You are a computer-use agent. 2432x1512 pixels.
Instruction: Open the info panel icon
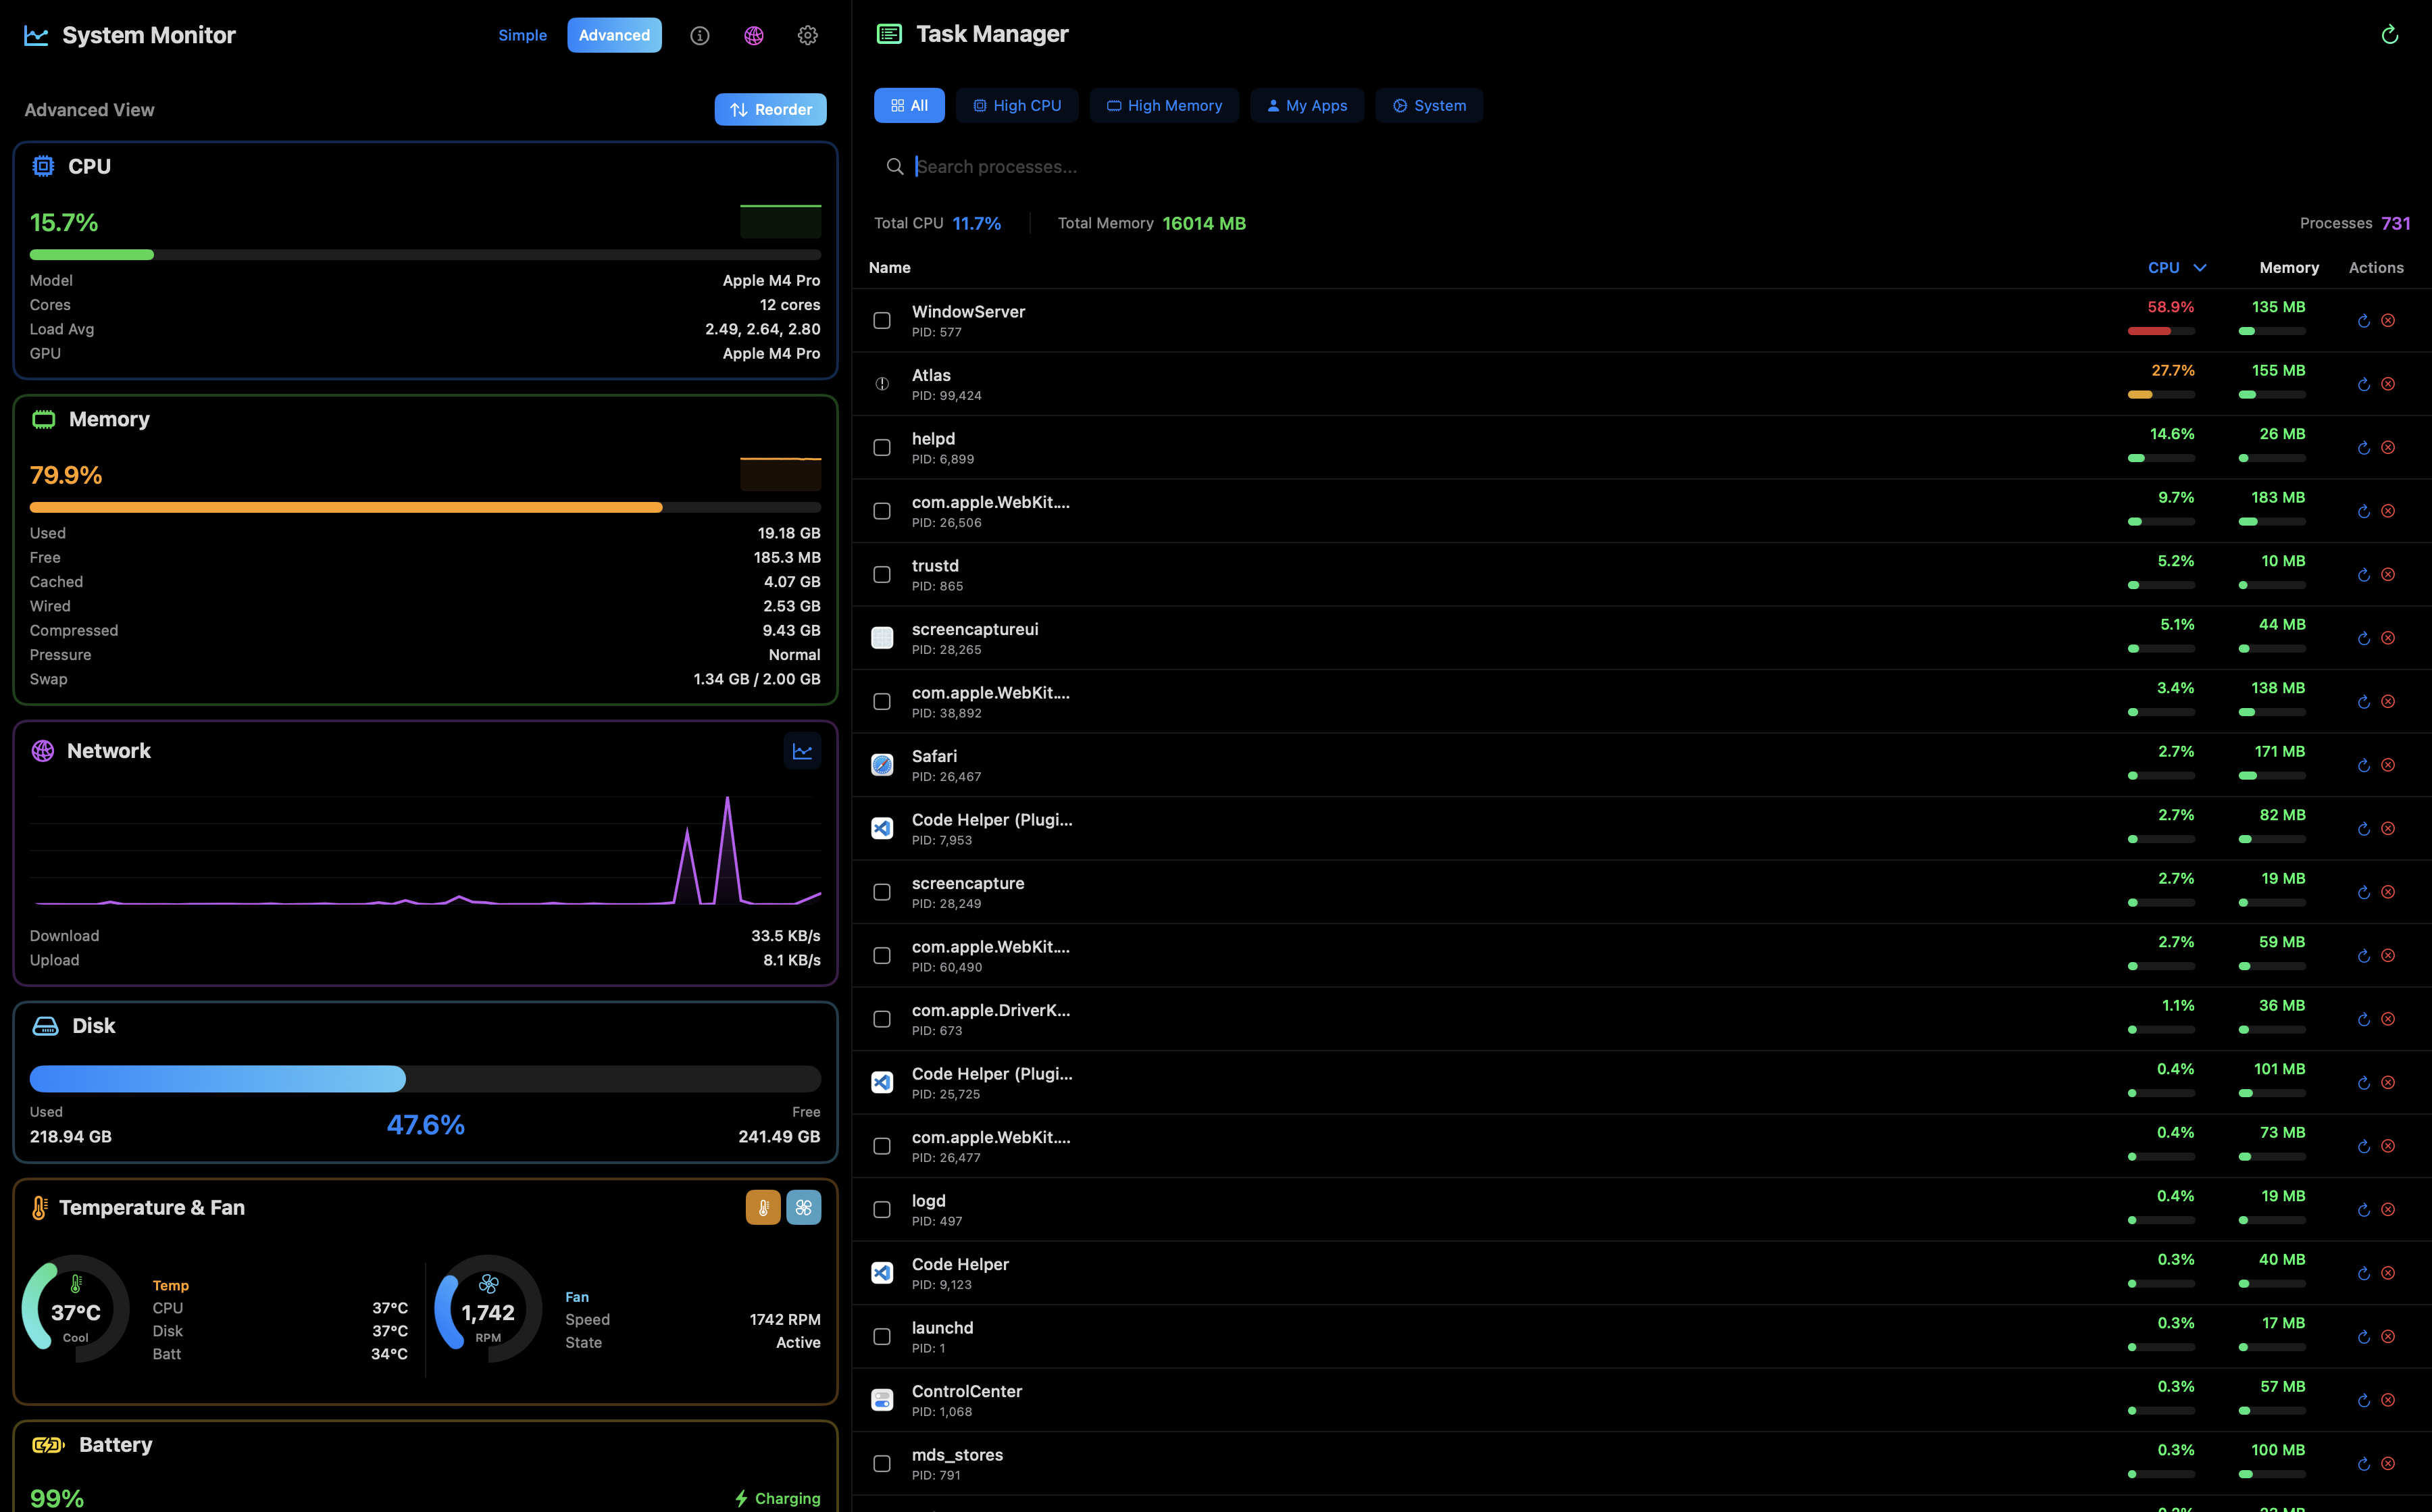(x=699, y=35)
